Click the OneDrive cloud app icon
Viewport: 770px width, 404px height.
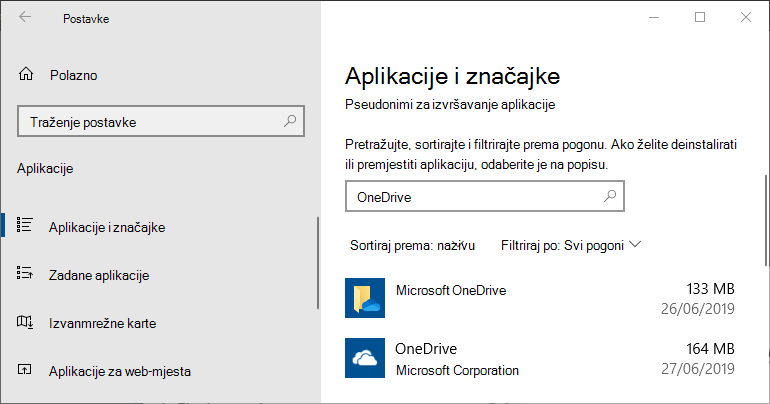point(365,358)
